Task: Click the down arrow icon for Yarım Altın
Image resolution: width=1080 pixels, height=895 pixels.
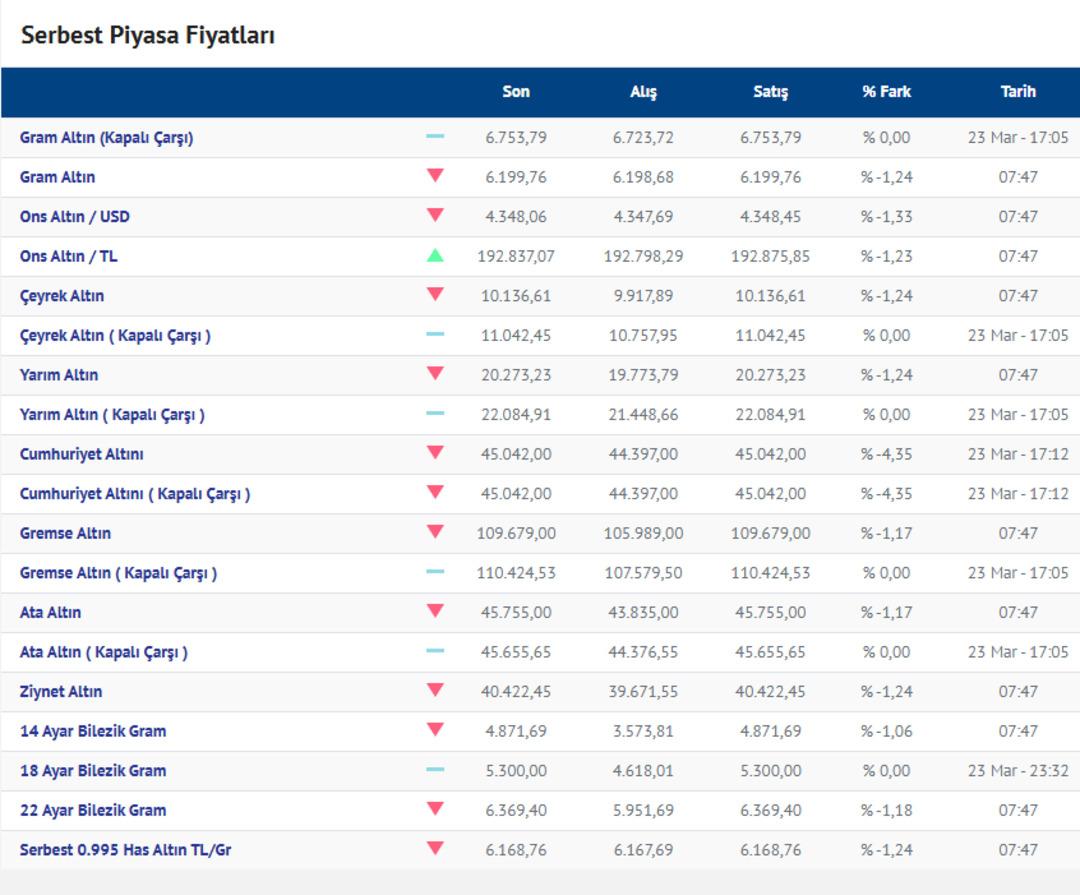Action: tap(435, 374)
